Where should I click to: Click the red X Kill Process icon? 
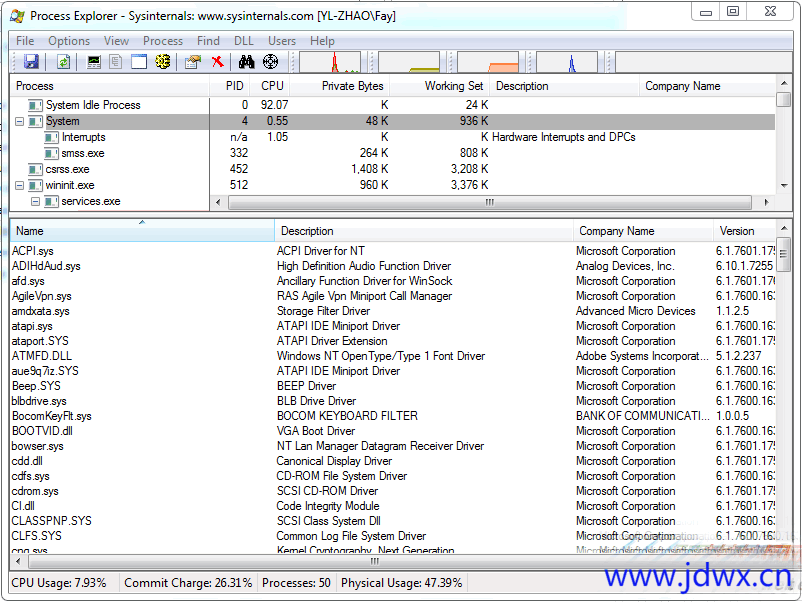pyautogui.click(x=217, y=62)
